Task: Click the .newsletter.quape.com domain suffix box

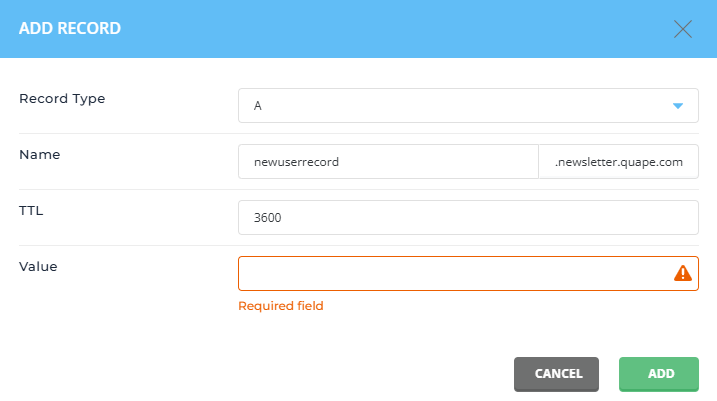Action: click(619, 162)
